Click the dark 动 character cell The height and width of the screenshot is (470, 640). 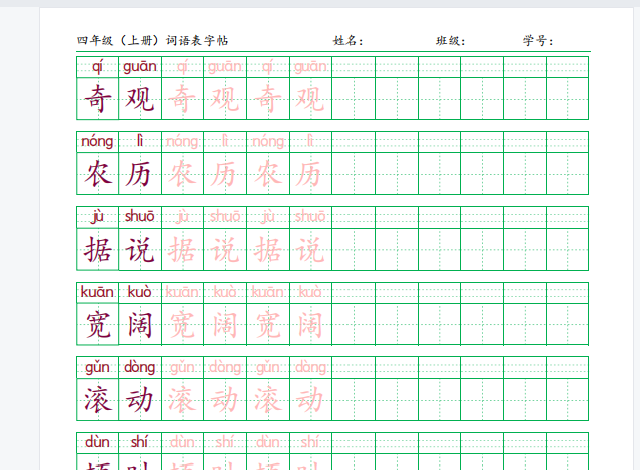tap(140, 399)
